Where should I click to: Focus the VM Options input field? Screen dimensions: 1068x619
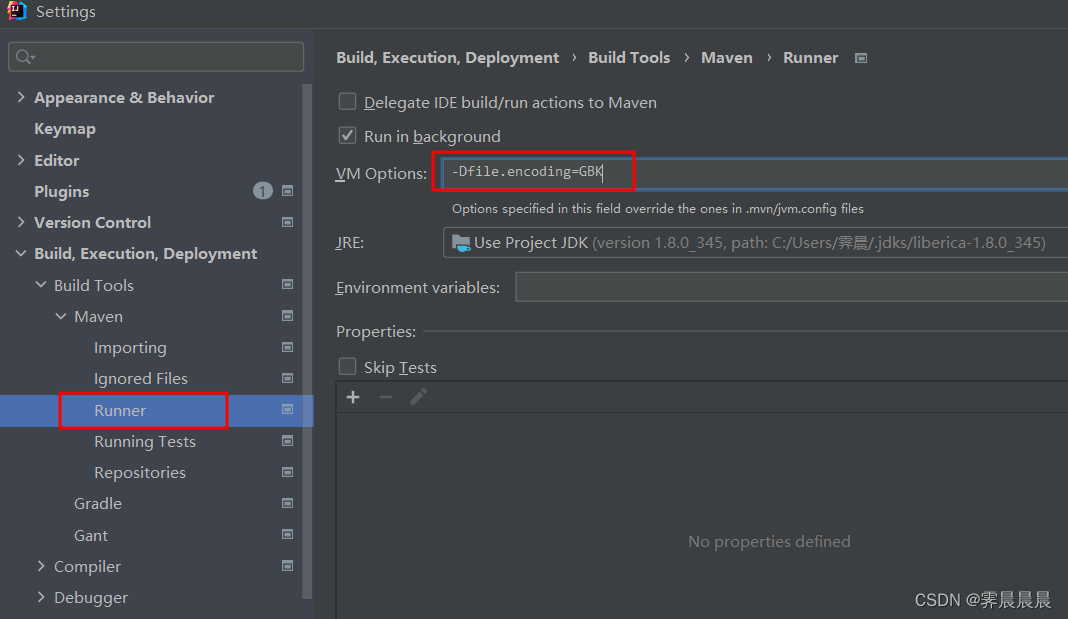click(755, 173)
